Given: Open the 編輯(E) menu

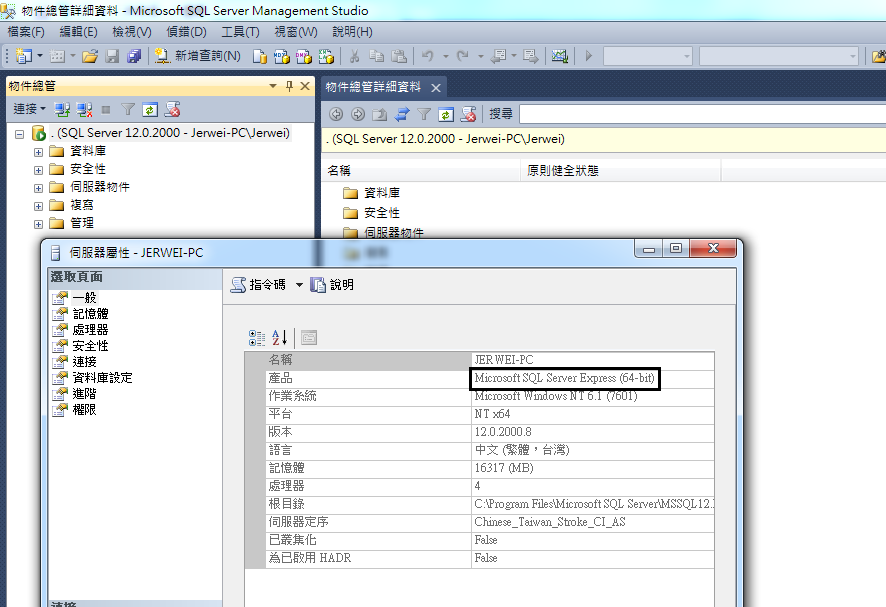Looking at the screenshot, I should coord(79,32).
